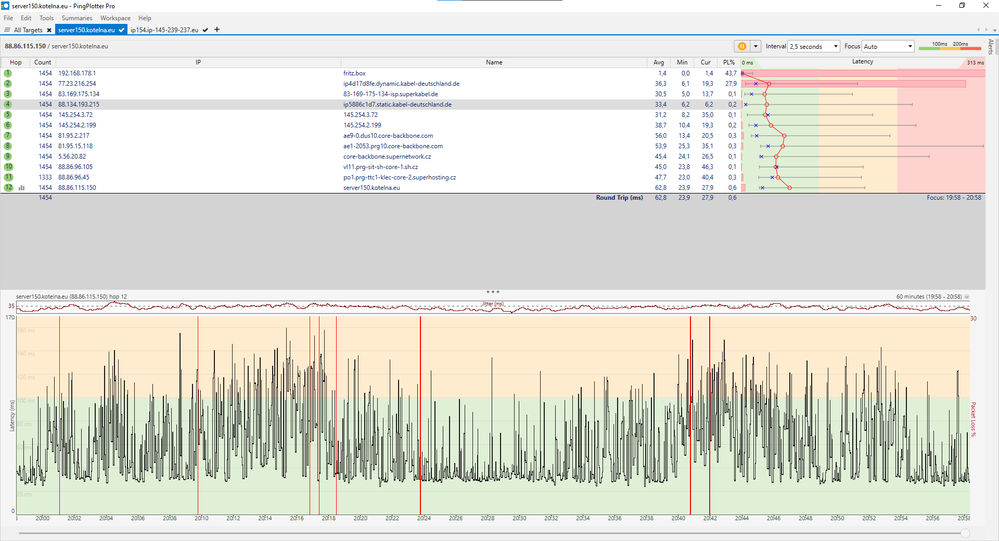Viewport: 999px width, 541px height.
Task: Toggle the timeline graph icon on hop 12
Action: [22, 188]
